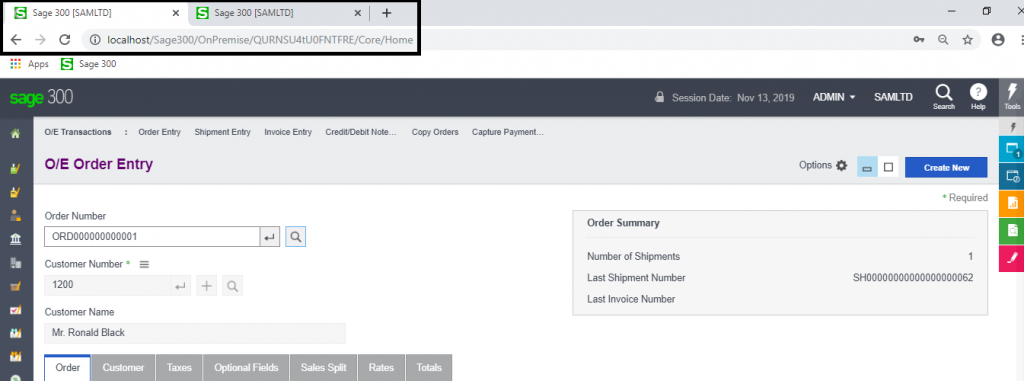Open the bank building icon in sidebar
The image size is (1024, 381).
[x=16, y=239]
